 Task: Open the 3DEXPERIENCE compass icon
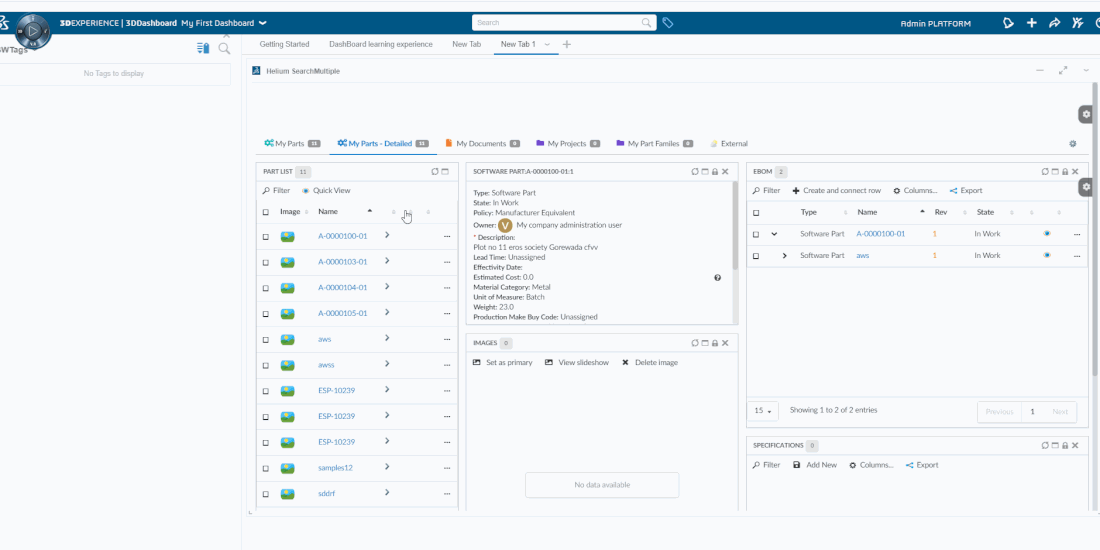point(34,31)
